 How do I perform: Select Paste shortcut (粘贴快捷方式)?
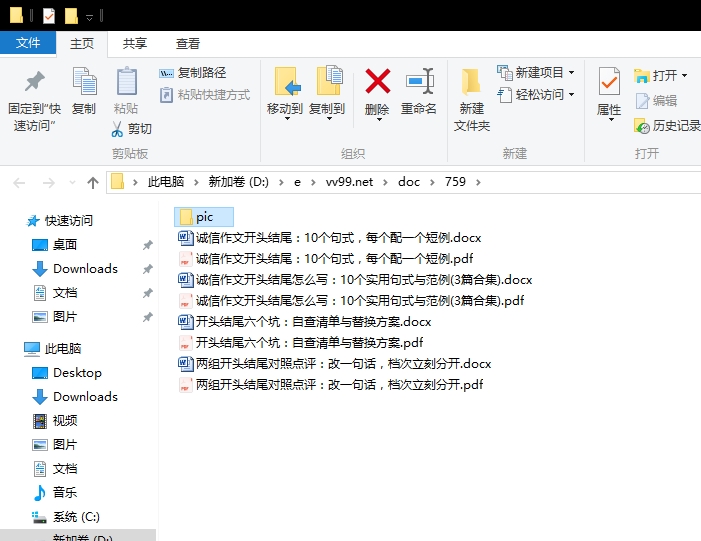pyautogui.click(x=205, y=95)
